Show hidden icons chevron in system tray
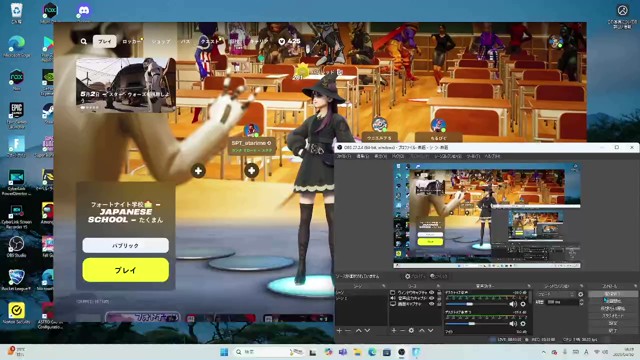 pos(544,352)
